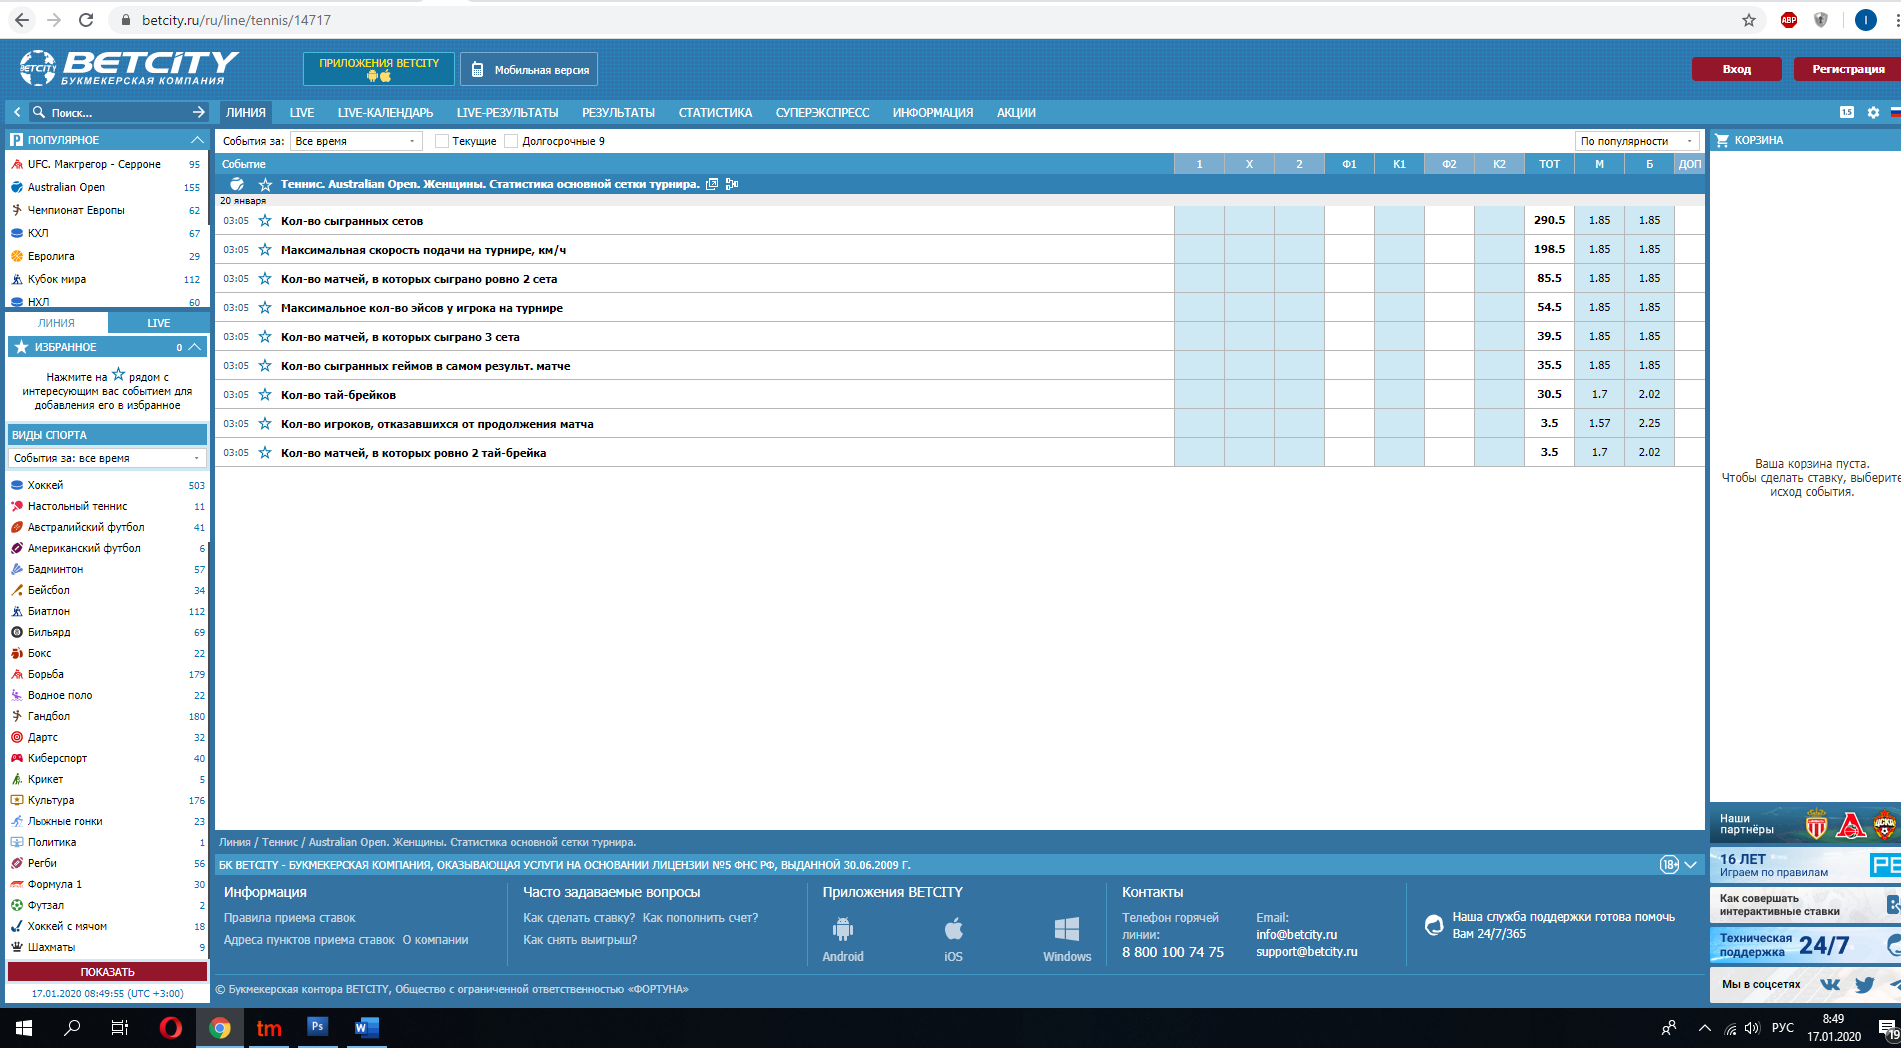The width and height of the screenshot is (1901, 1048).
Task: Open Photoshop from the Windows taskbar
Action: pyautogui.click(x=317, y=1027)
